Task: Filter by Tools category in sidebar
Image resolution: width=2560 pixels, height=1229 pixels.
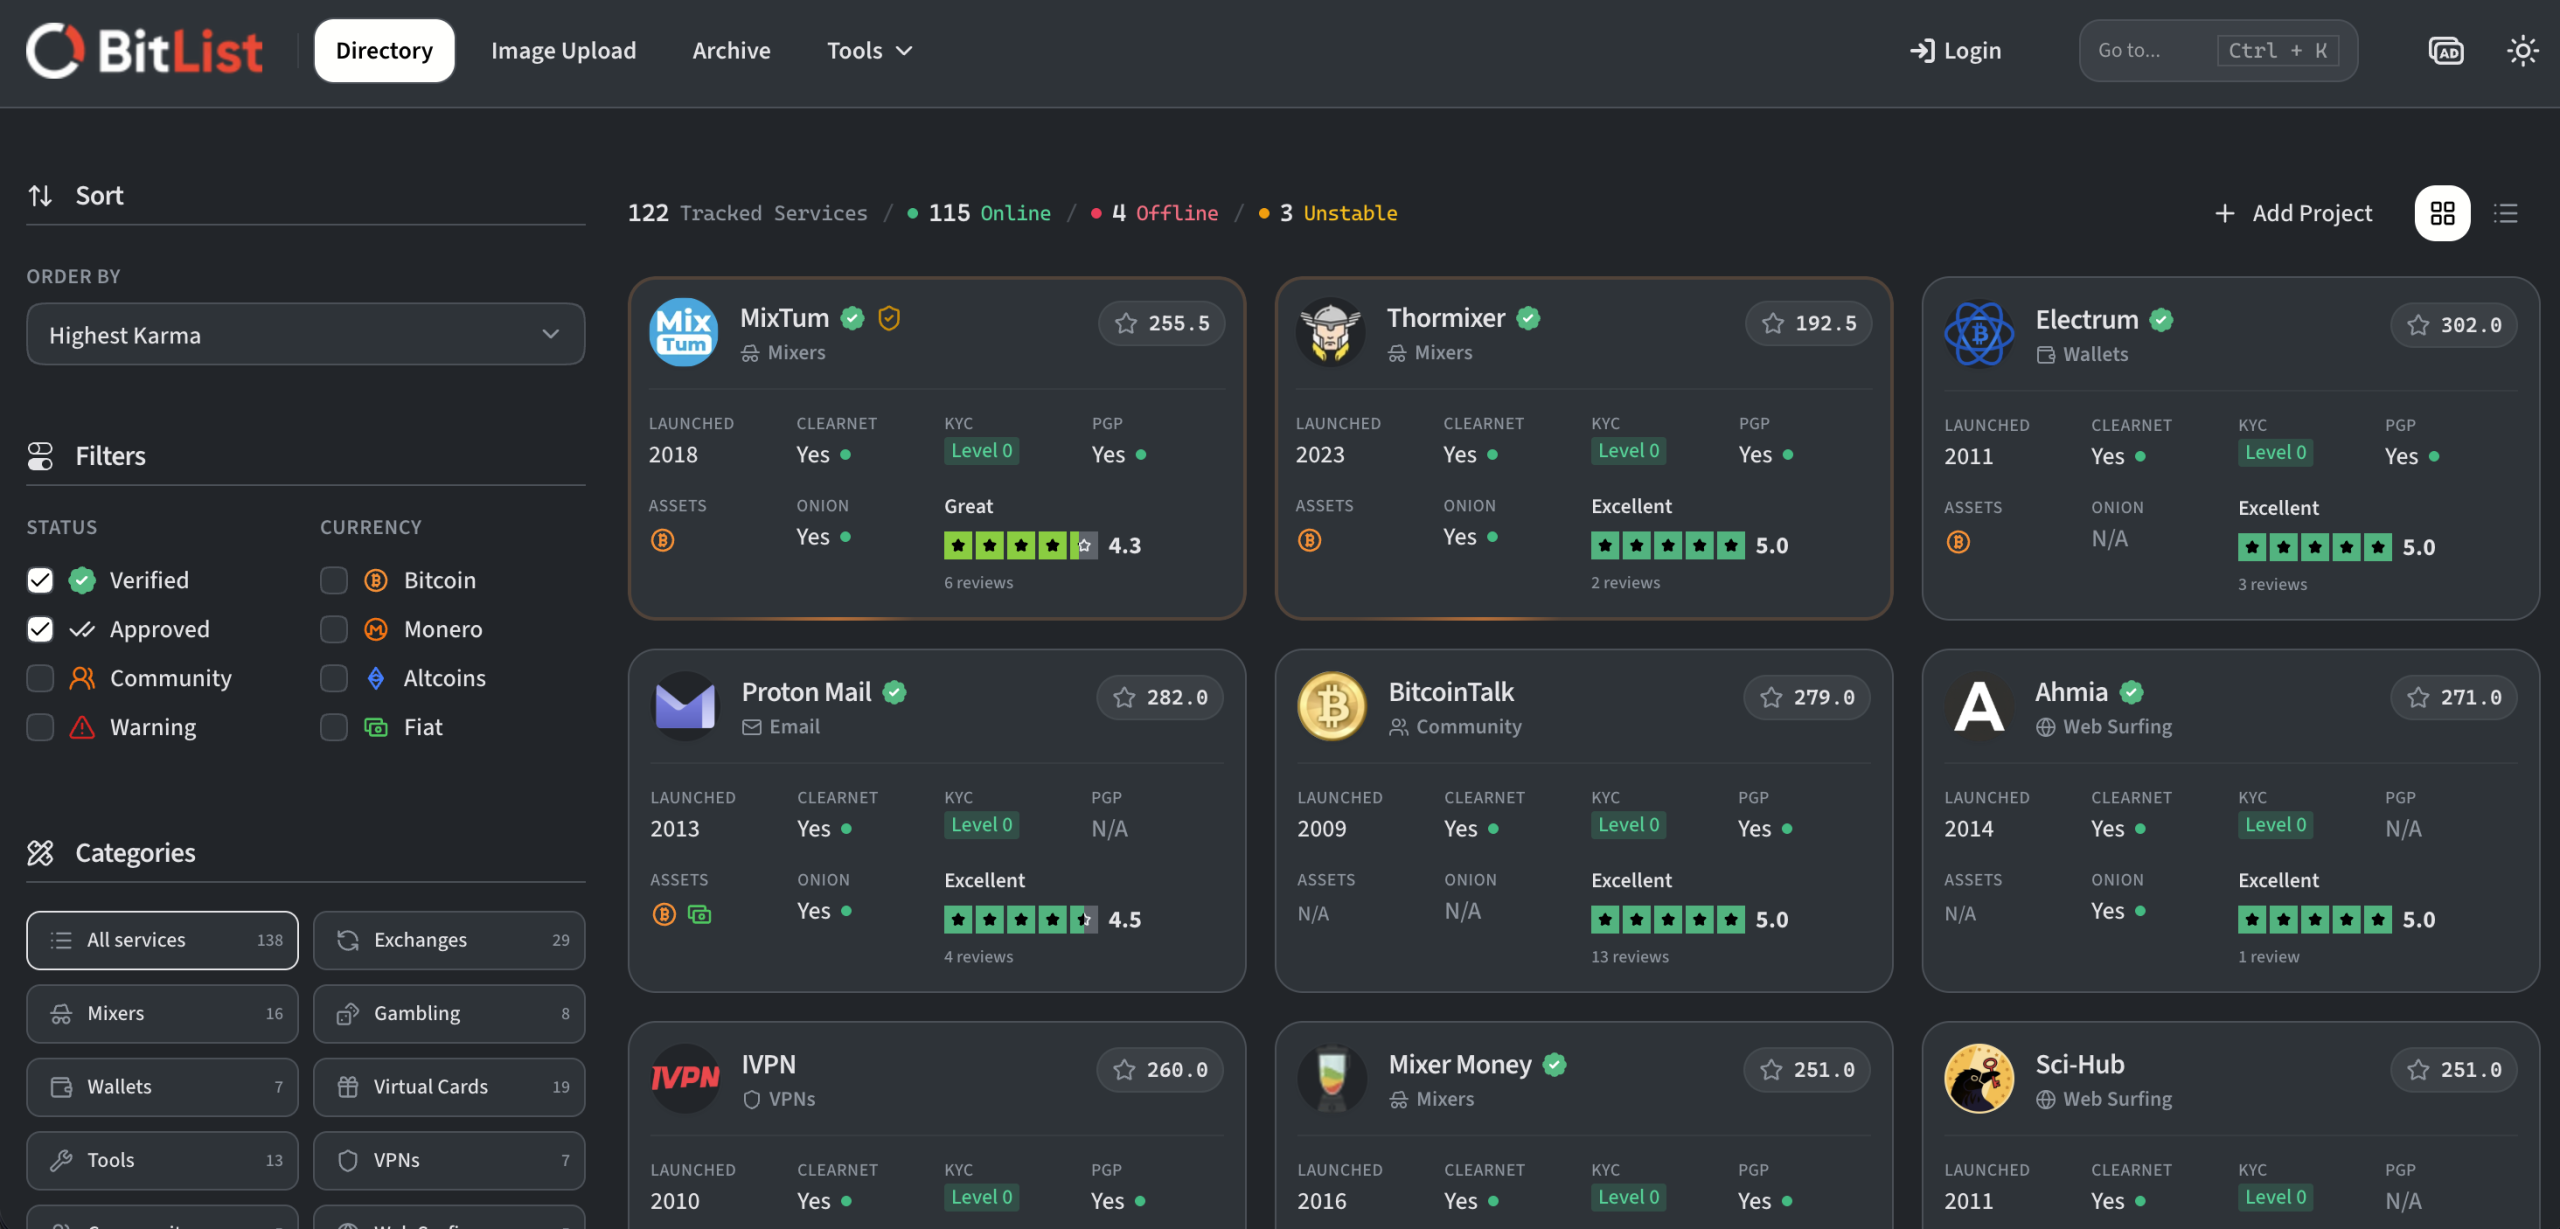Action: coord(162,1160)
